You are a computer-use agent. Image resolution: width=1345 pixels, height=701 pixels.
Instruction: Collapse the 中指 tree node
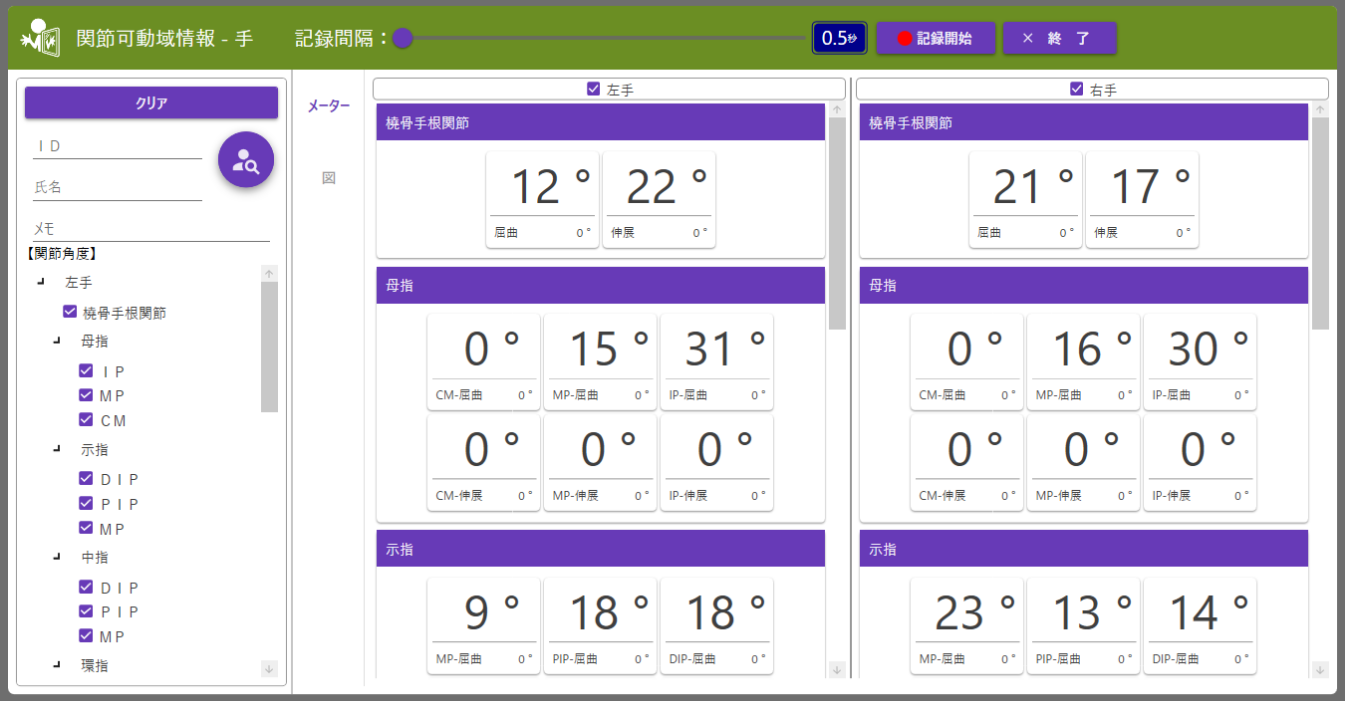pyautogui.click(x=57, y=557)
